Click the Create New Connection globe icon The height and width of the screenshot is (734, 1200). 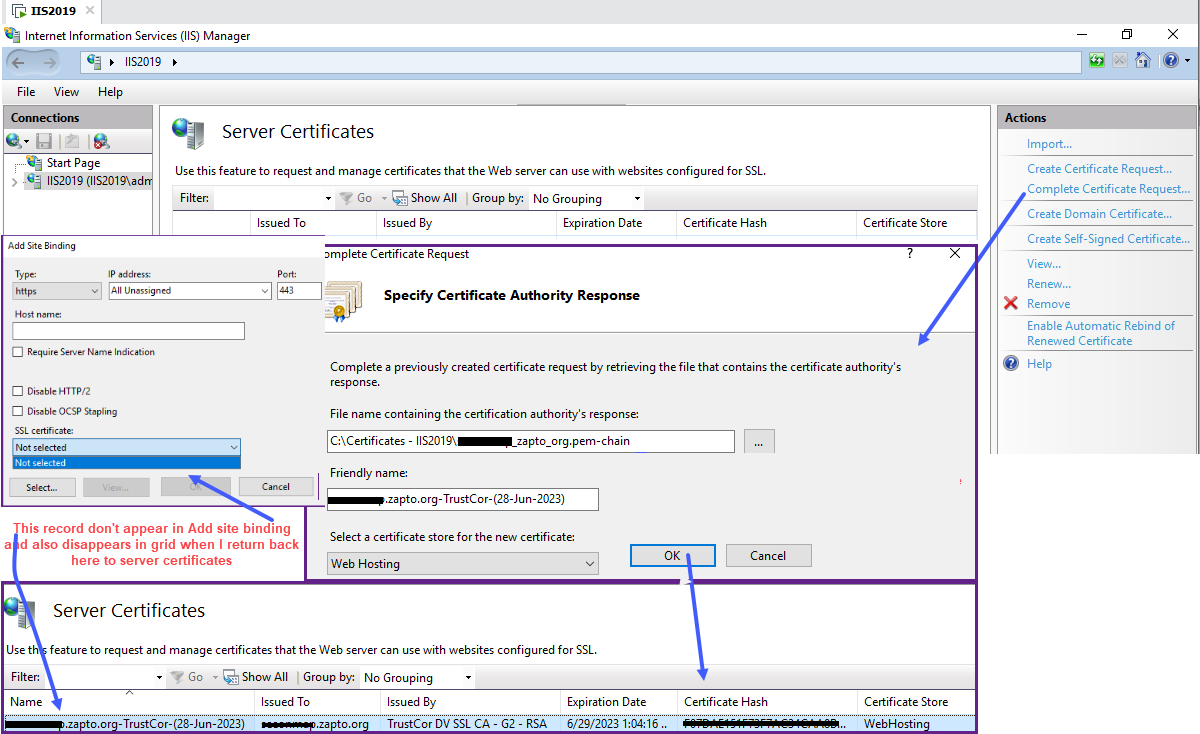pos(13,142)
